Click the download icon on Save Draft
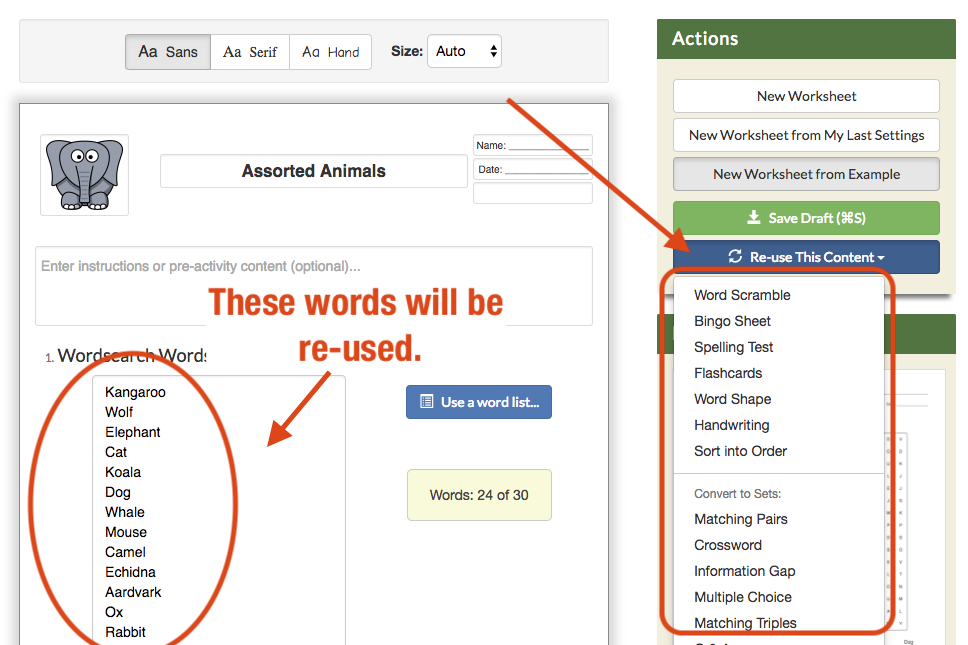 pyautogui.click(x=753, y=217)
